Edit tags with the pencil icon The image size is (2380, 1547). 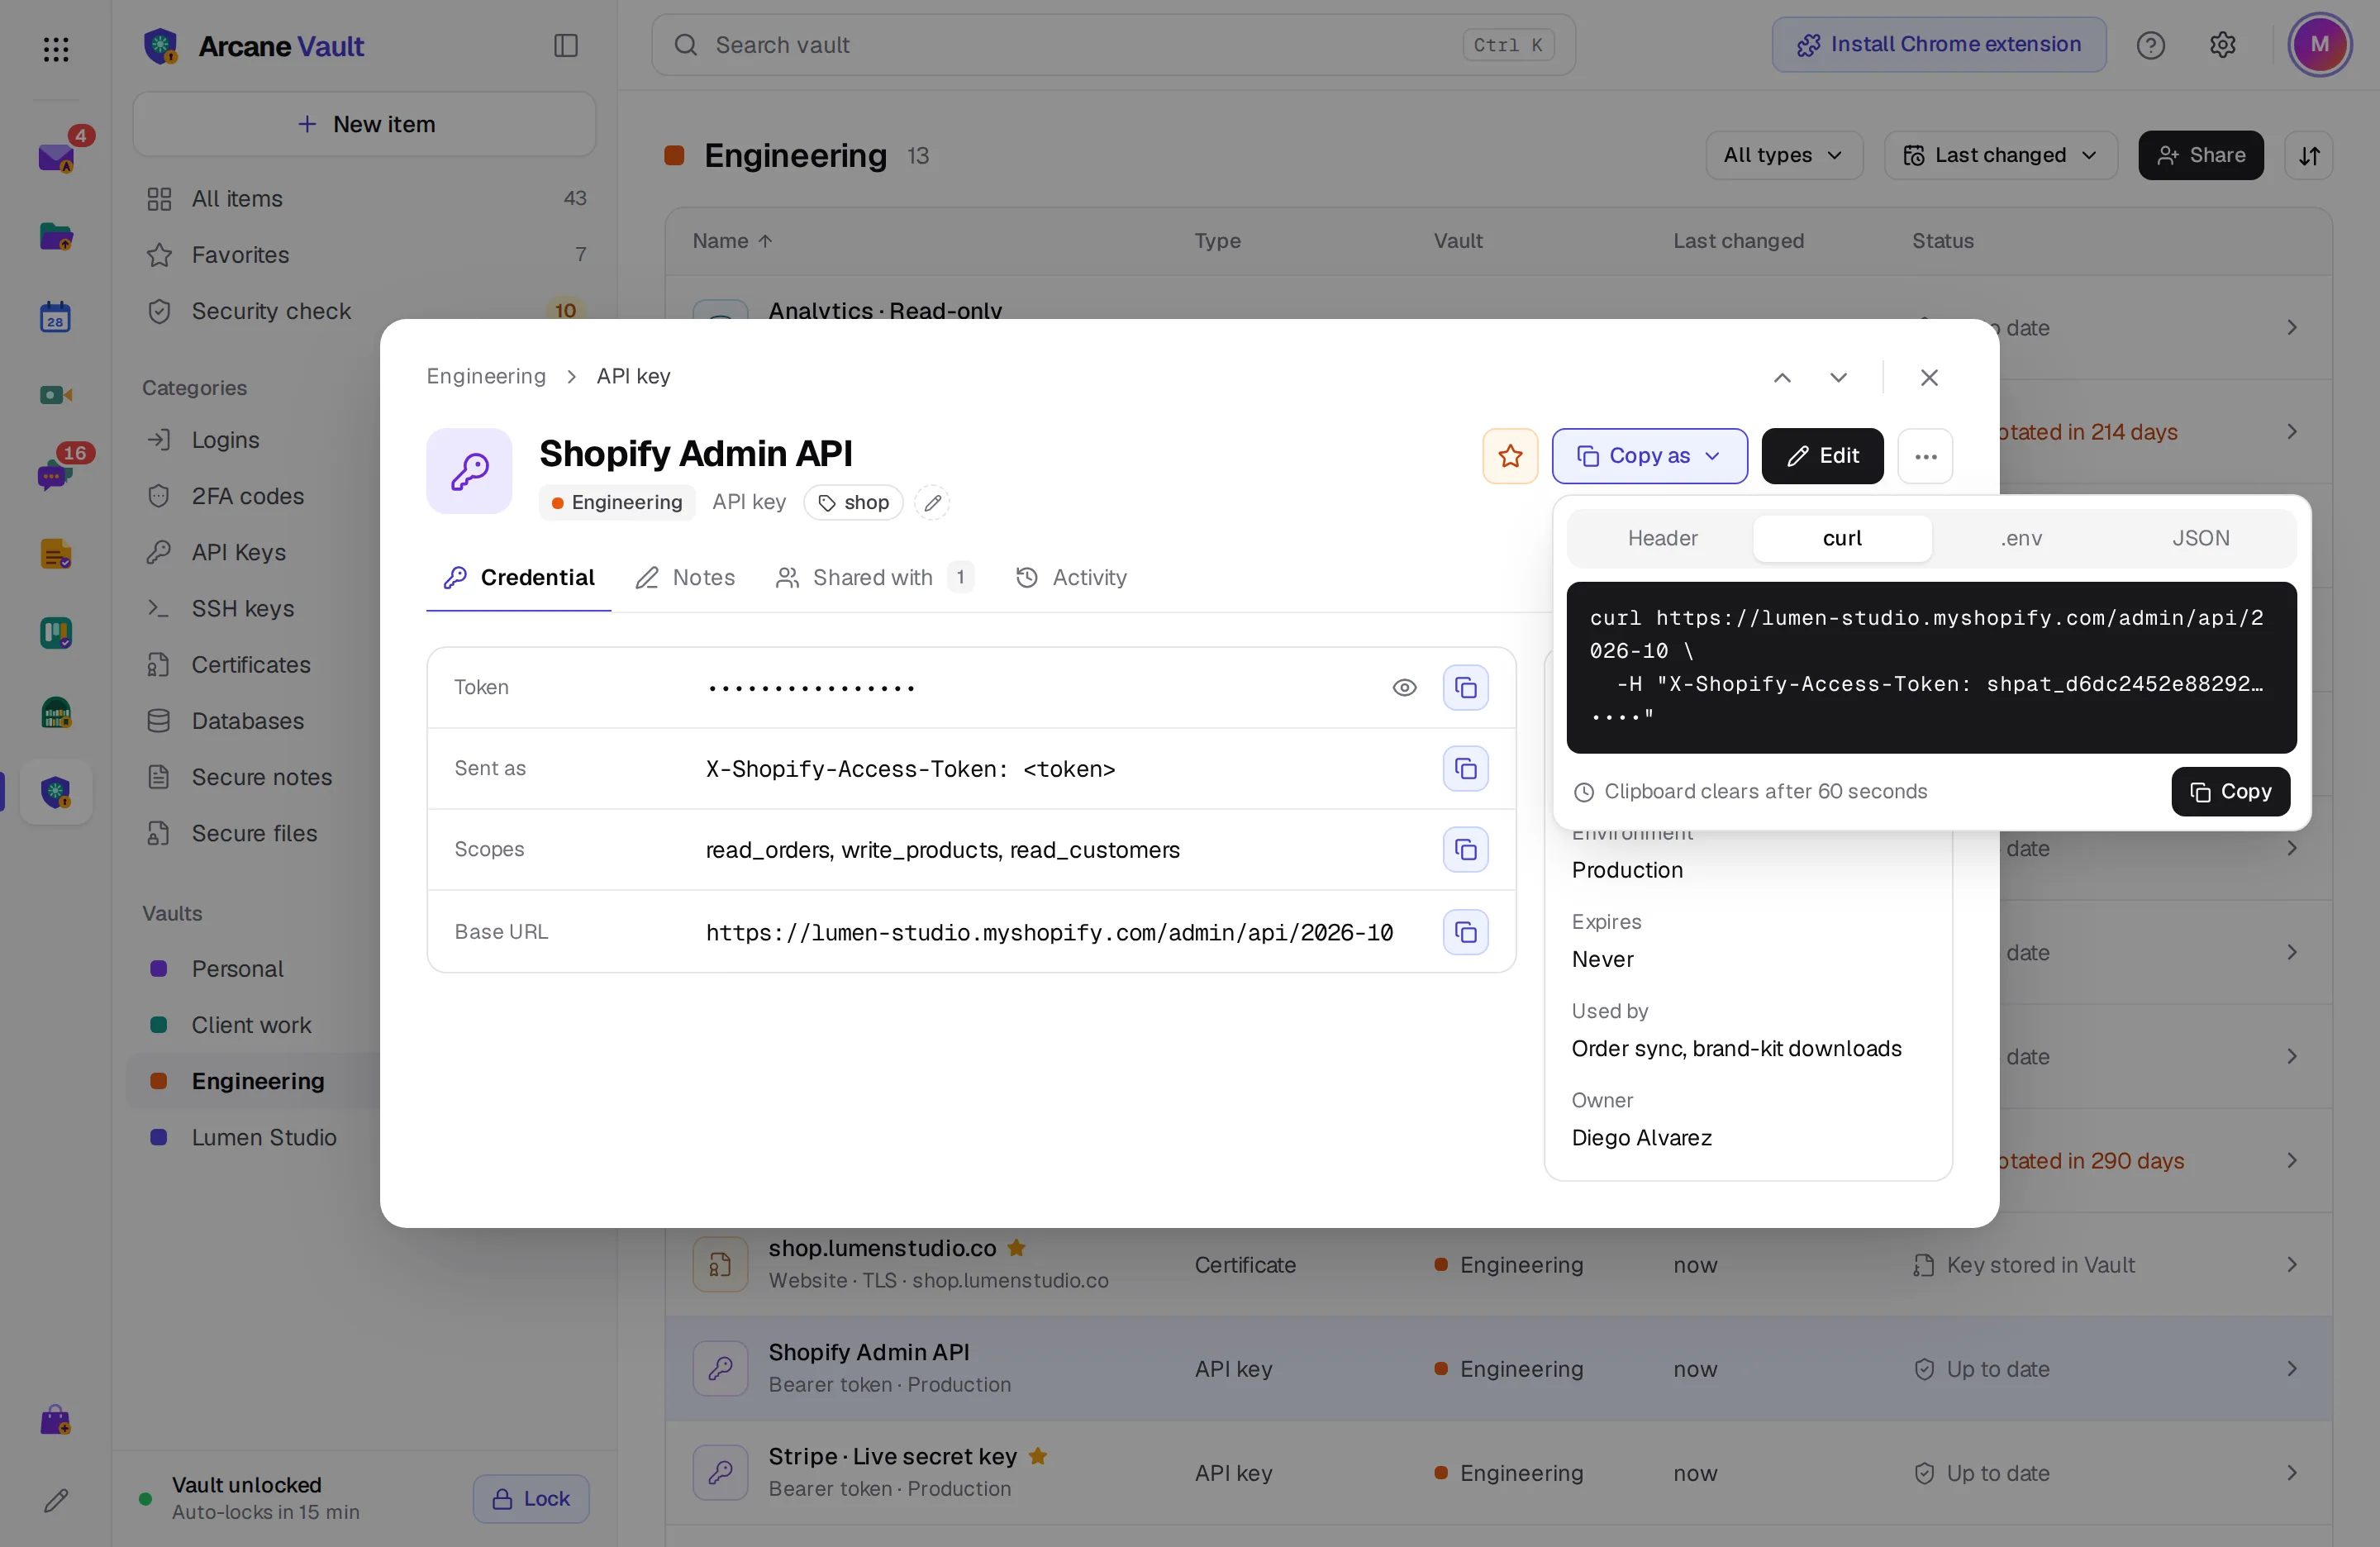click(x=932, y=502)
